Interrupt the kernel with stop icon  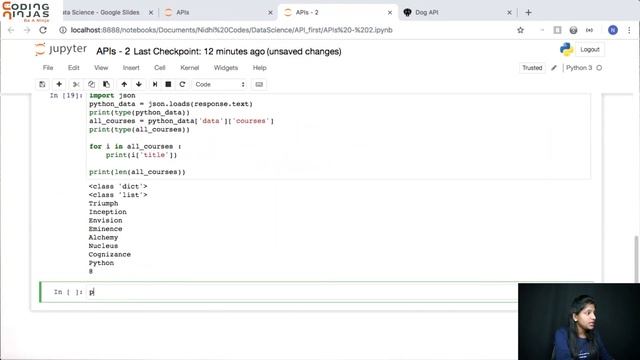pos(168,84)
